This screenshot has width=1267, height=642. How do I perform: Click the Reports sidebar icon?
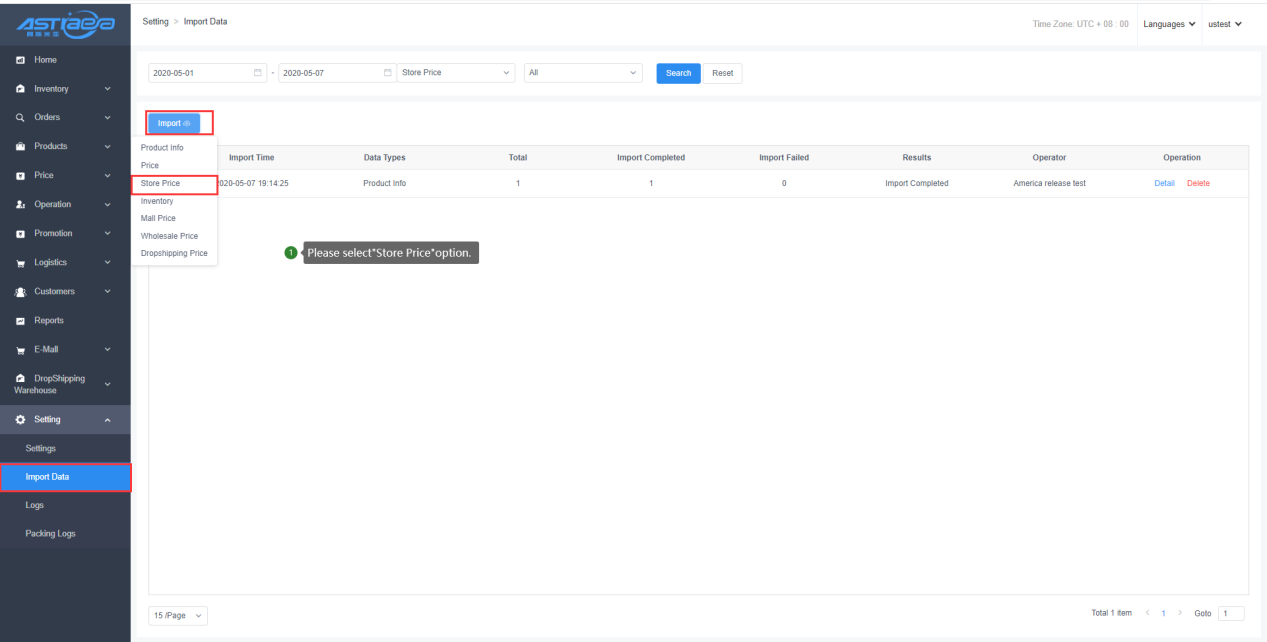(x=20, y=321)
